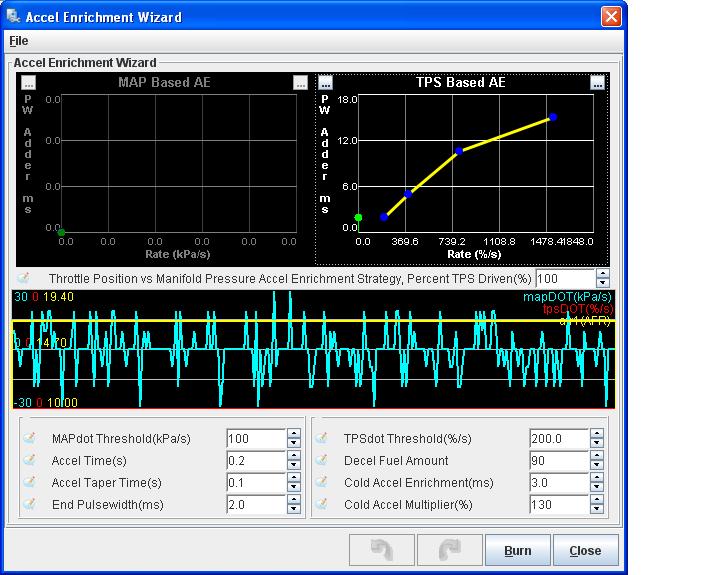Click the icon beside MAPdot Threshold
Image resolution: width=702 pixels, height=575 pixels.
[x=30, y=439]
